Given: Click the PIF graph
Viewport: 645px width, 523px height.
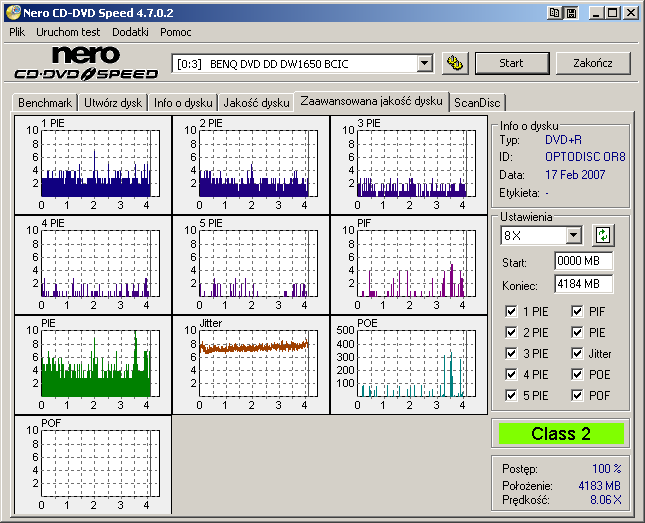Looking at the screenshot, I should (409, 265).
